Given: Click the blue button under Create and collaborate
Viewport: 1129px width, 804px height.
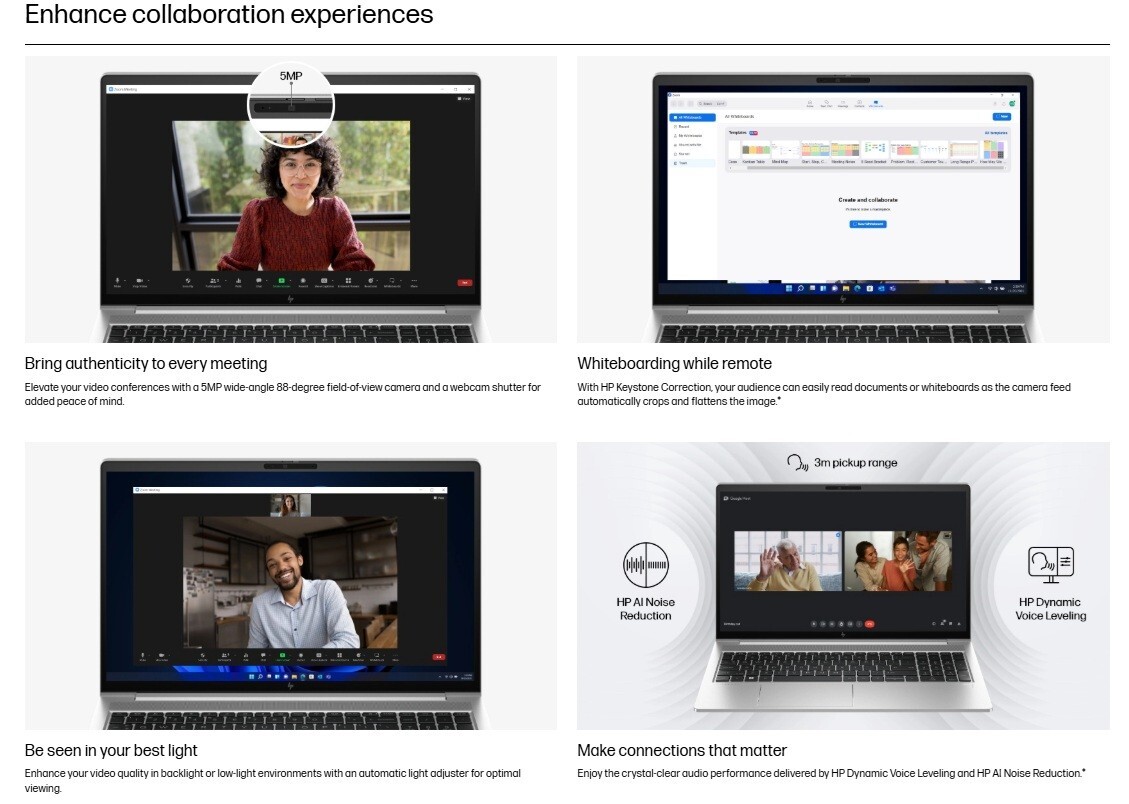Looking at the screenshot, I should click(x=868, y=224).
